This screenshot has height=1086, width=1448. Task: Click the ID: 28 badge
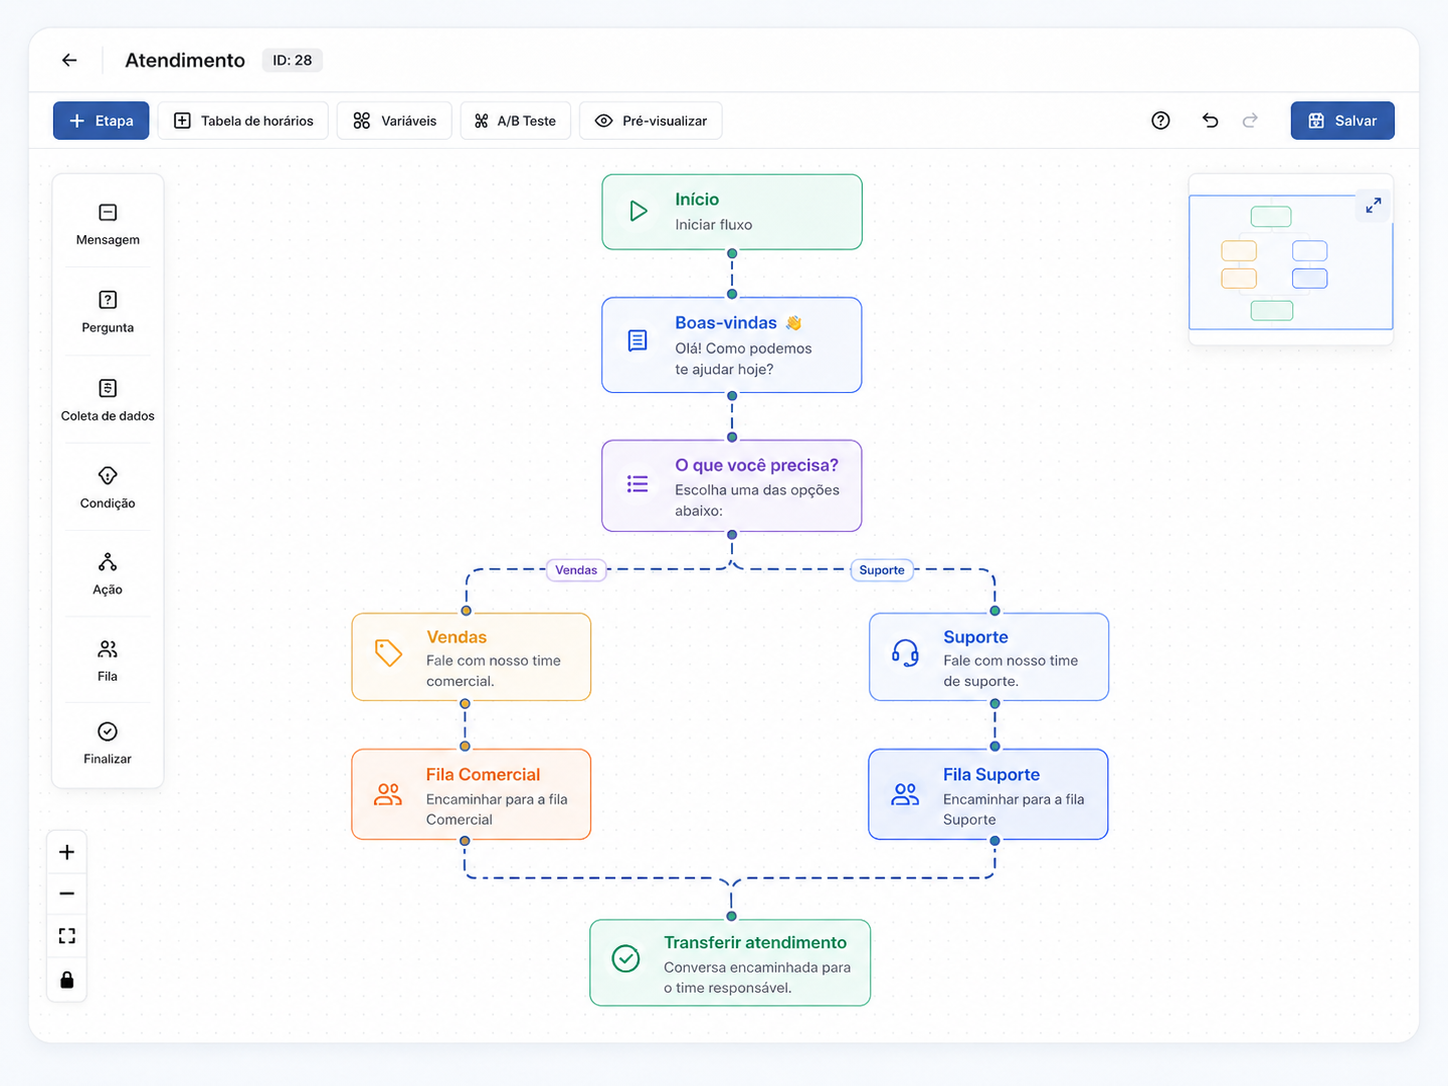(x=292, y=60)
